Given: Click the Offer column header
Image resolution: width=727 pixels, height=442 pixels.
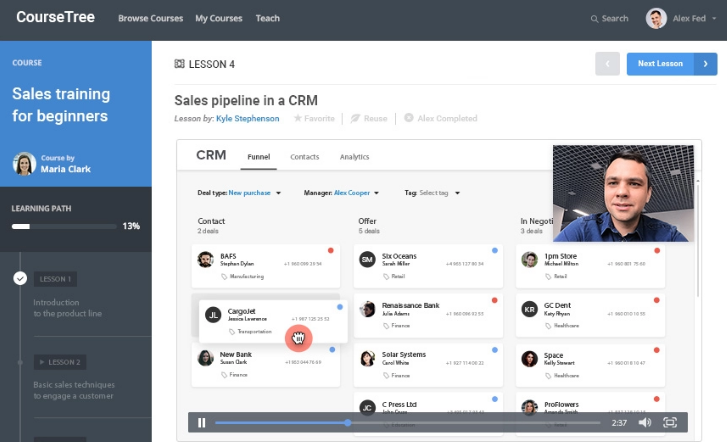Looking at the screenshot, I should coord(367,221).
